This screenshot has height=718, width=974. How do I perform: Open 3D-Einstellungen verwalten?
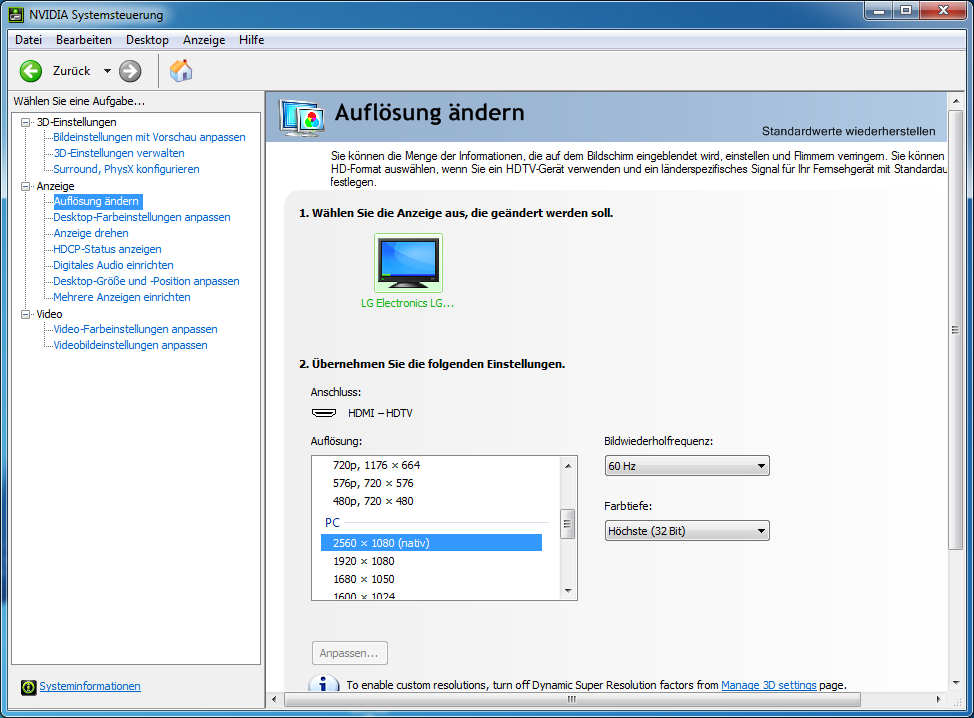pyautogui.click(x=119, y=153)
